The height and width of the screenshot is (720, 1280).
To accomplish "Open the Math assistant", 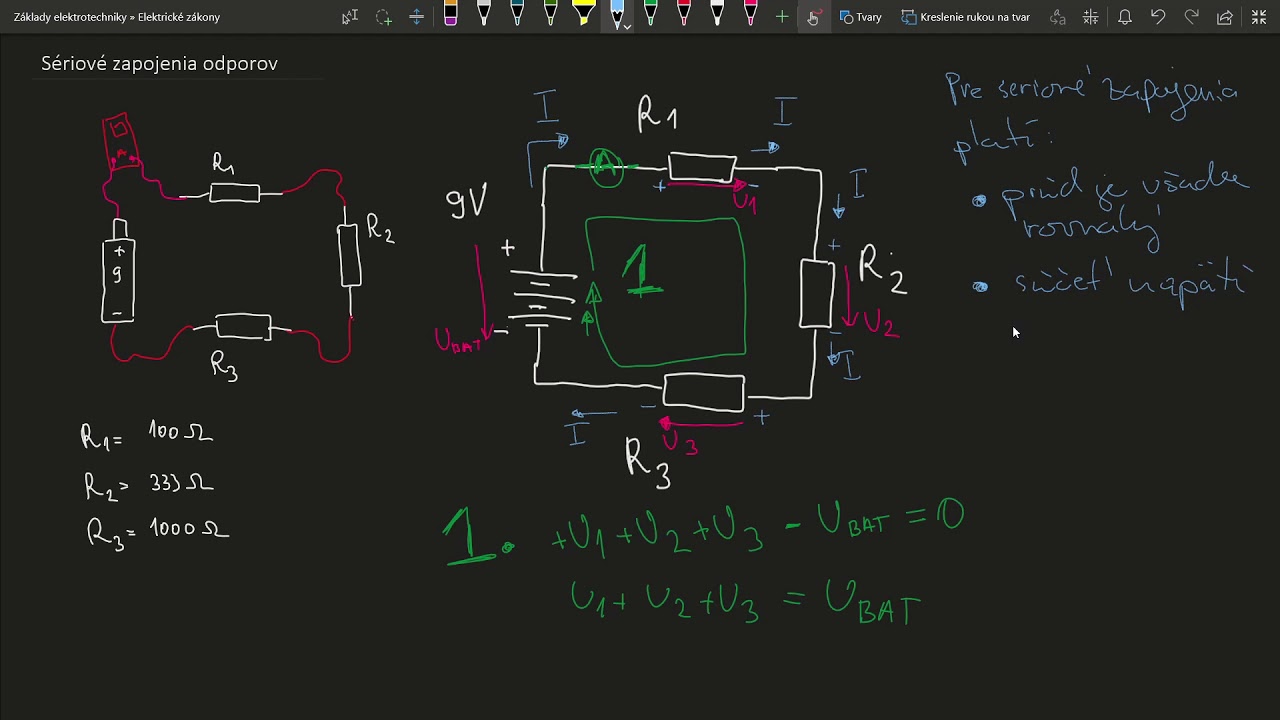I will 1091,17.
